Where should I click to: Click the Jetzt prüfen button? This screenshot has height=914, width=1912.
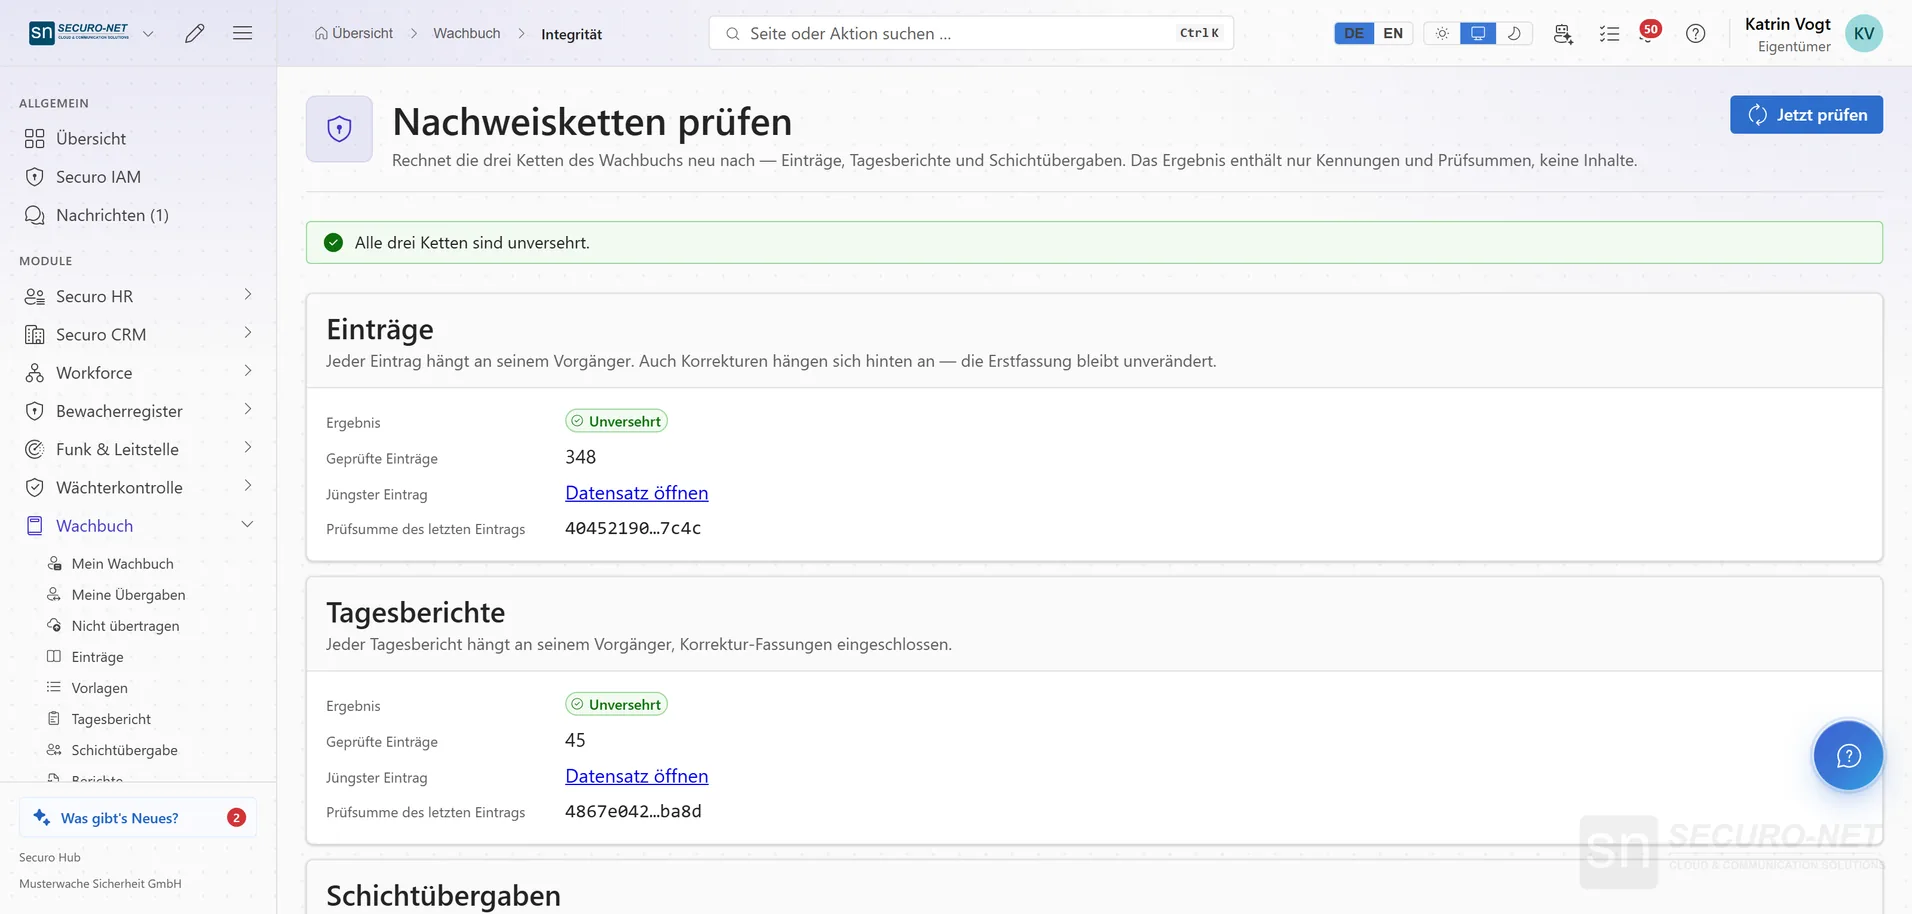click(x=1806, y=115)
